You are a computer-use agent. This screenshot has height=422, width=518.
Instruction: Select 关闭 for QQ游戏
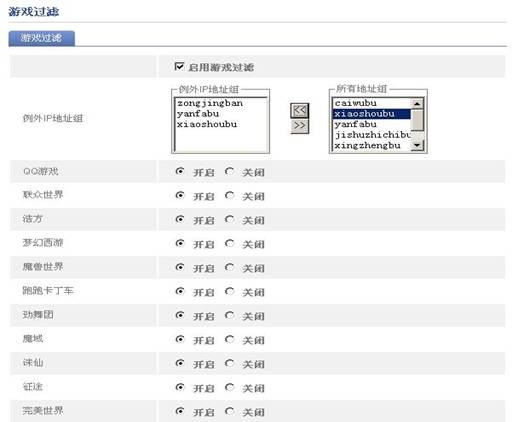pos(229,171)
